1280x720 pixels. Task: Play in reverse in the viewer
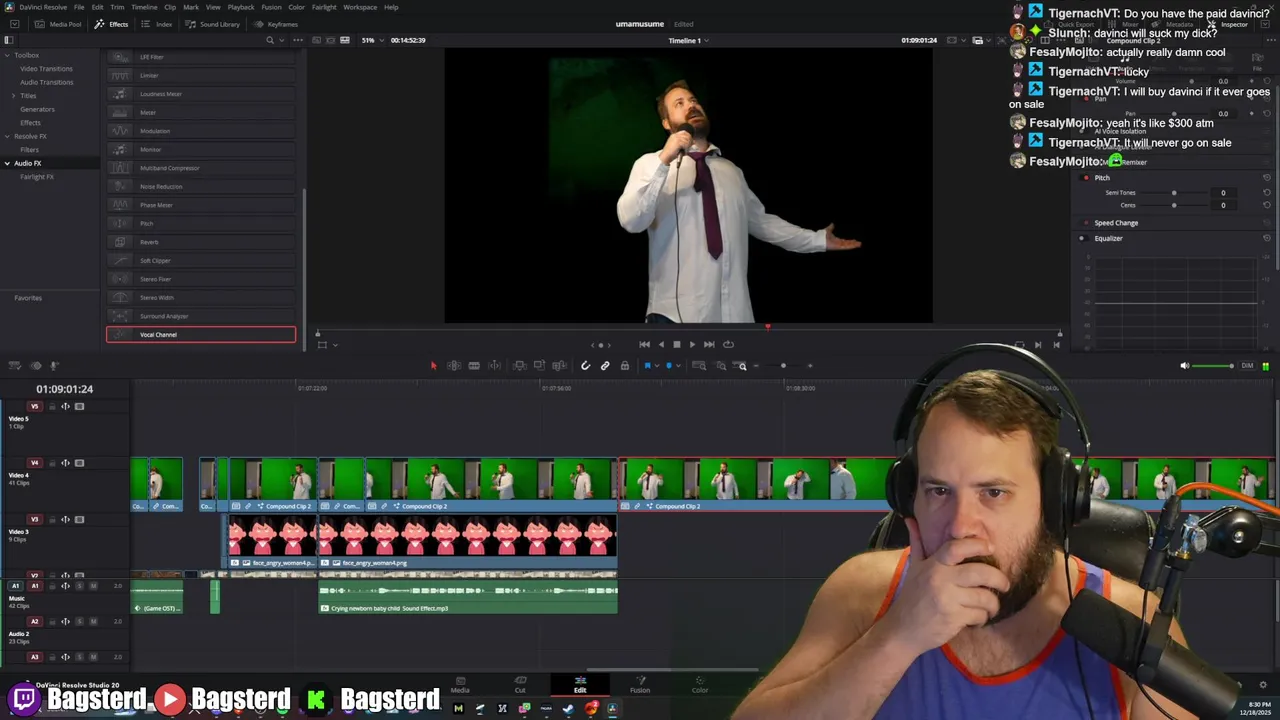coord(660,344)
